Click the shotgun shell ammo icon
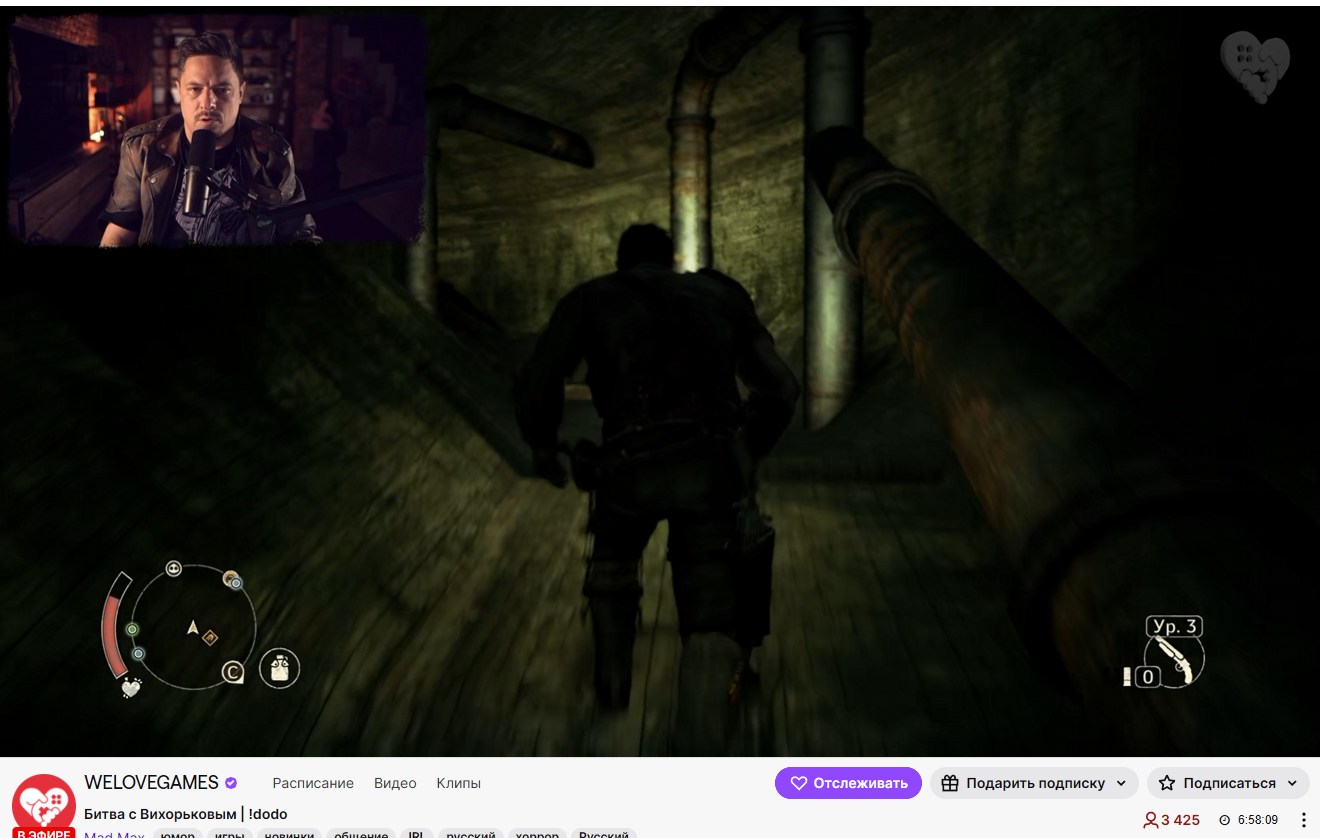The width and height of the screenshot is (1320, 838). tap(1127, 677)
